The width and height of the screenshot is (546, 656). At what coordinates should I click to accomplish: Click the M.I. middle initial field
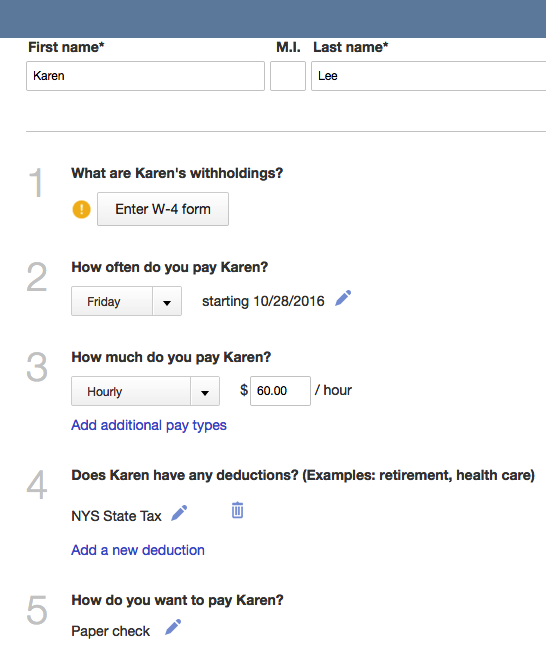(x=288, y=76)
